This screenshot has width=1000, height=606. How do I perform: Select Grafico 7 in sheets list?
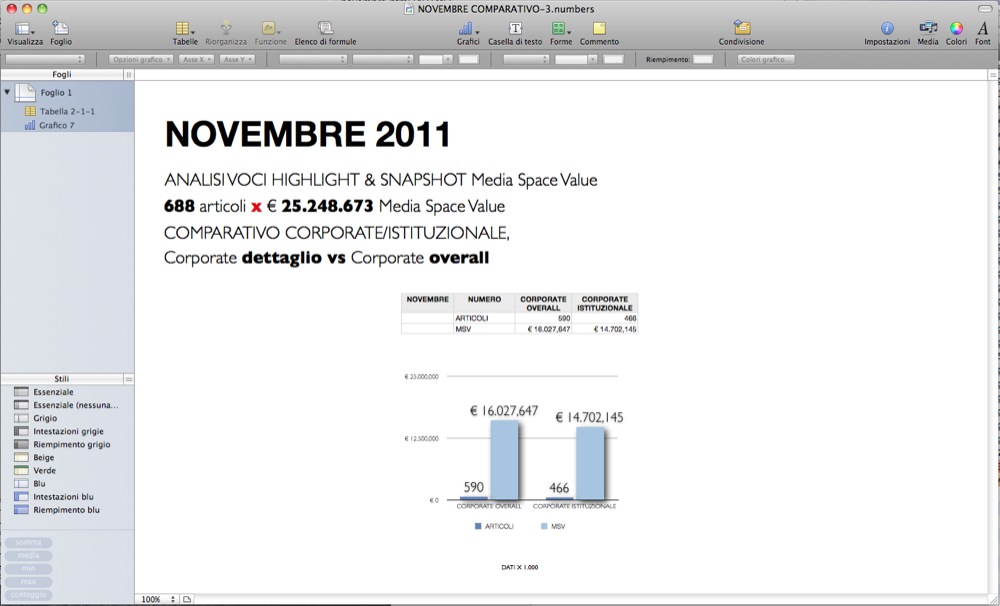[56, 125]
